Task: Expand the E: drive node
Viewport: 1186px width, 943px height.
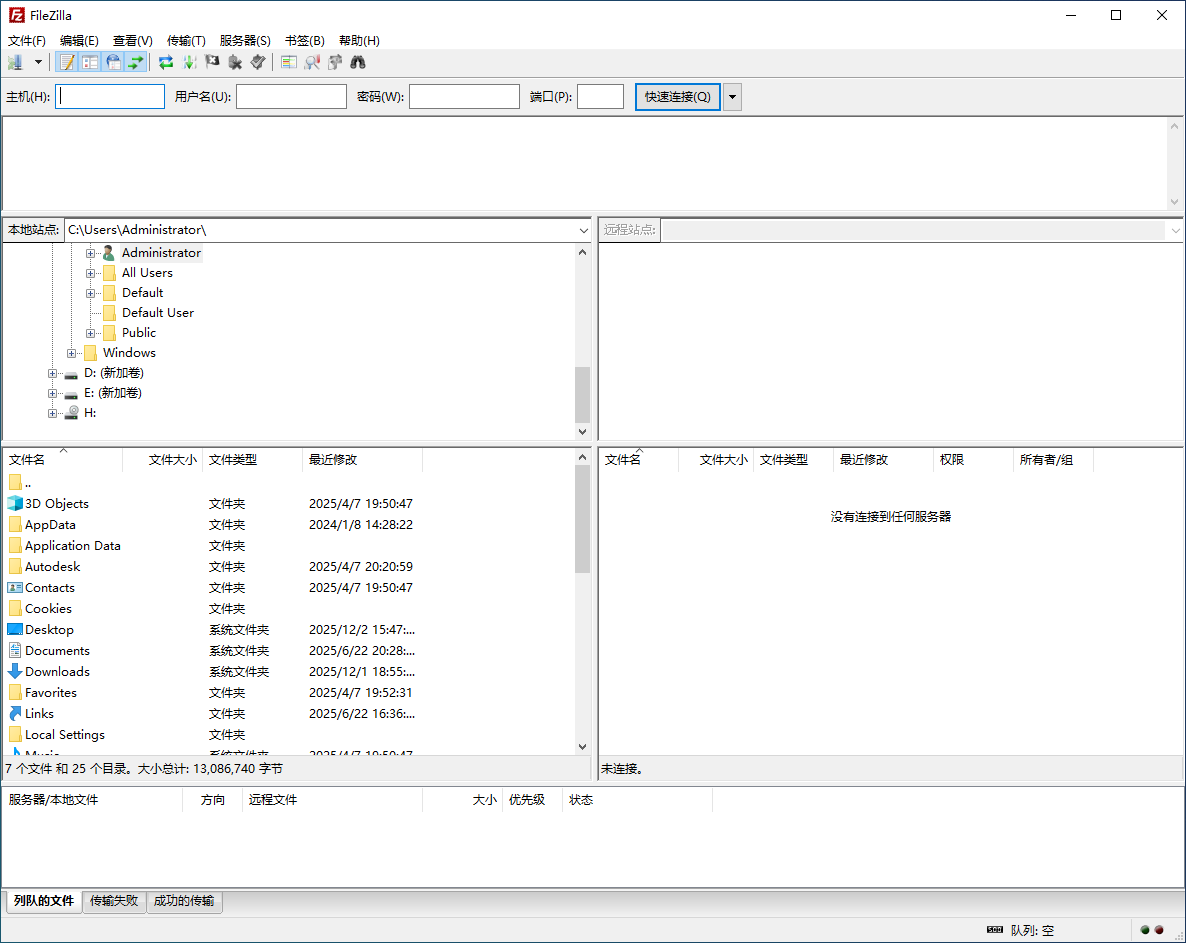Action: pyautogui.click(x=52, y=393)
